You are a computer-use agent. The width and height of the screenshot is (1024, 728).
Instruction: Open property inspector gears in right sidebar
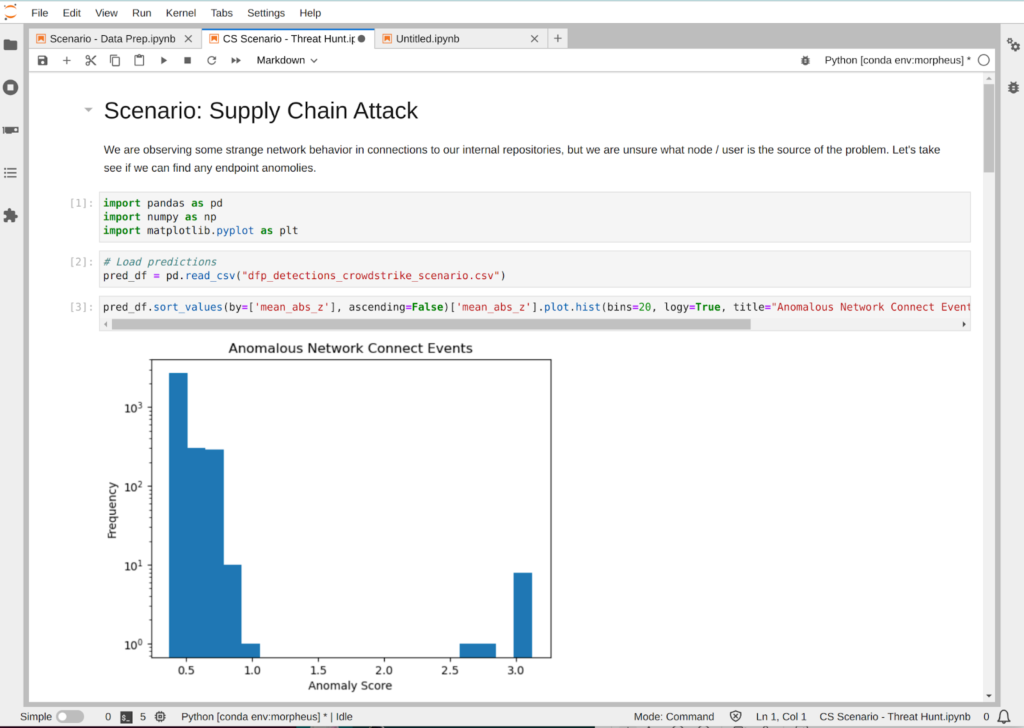(1012, 45)
